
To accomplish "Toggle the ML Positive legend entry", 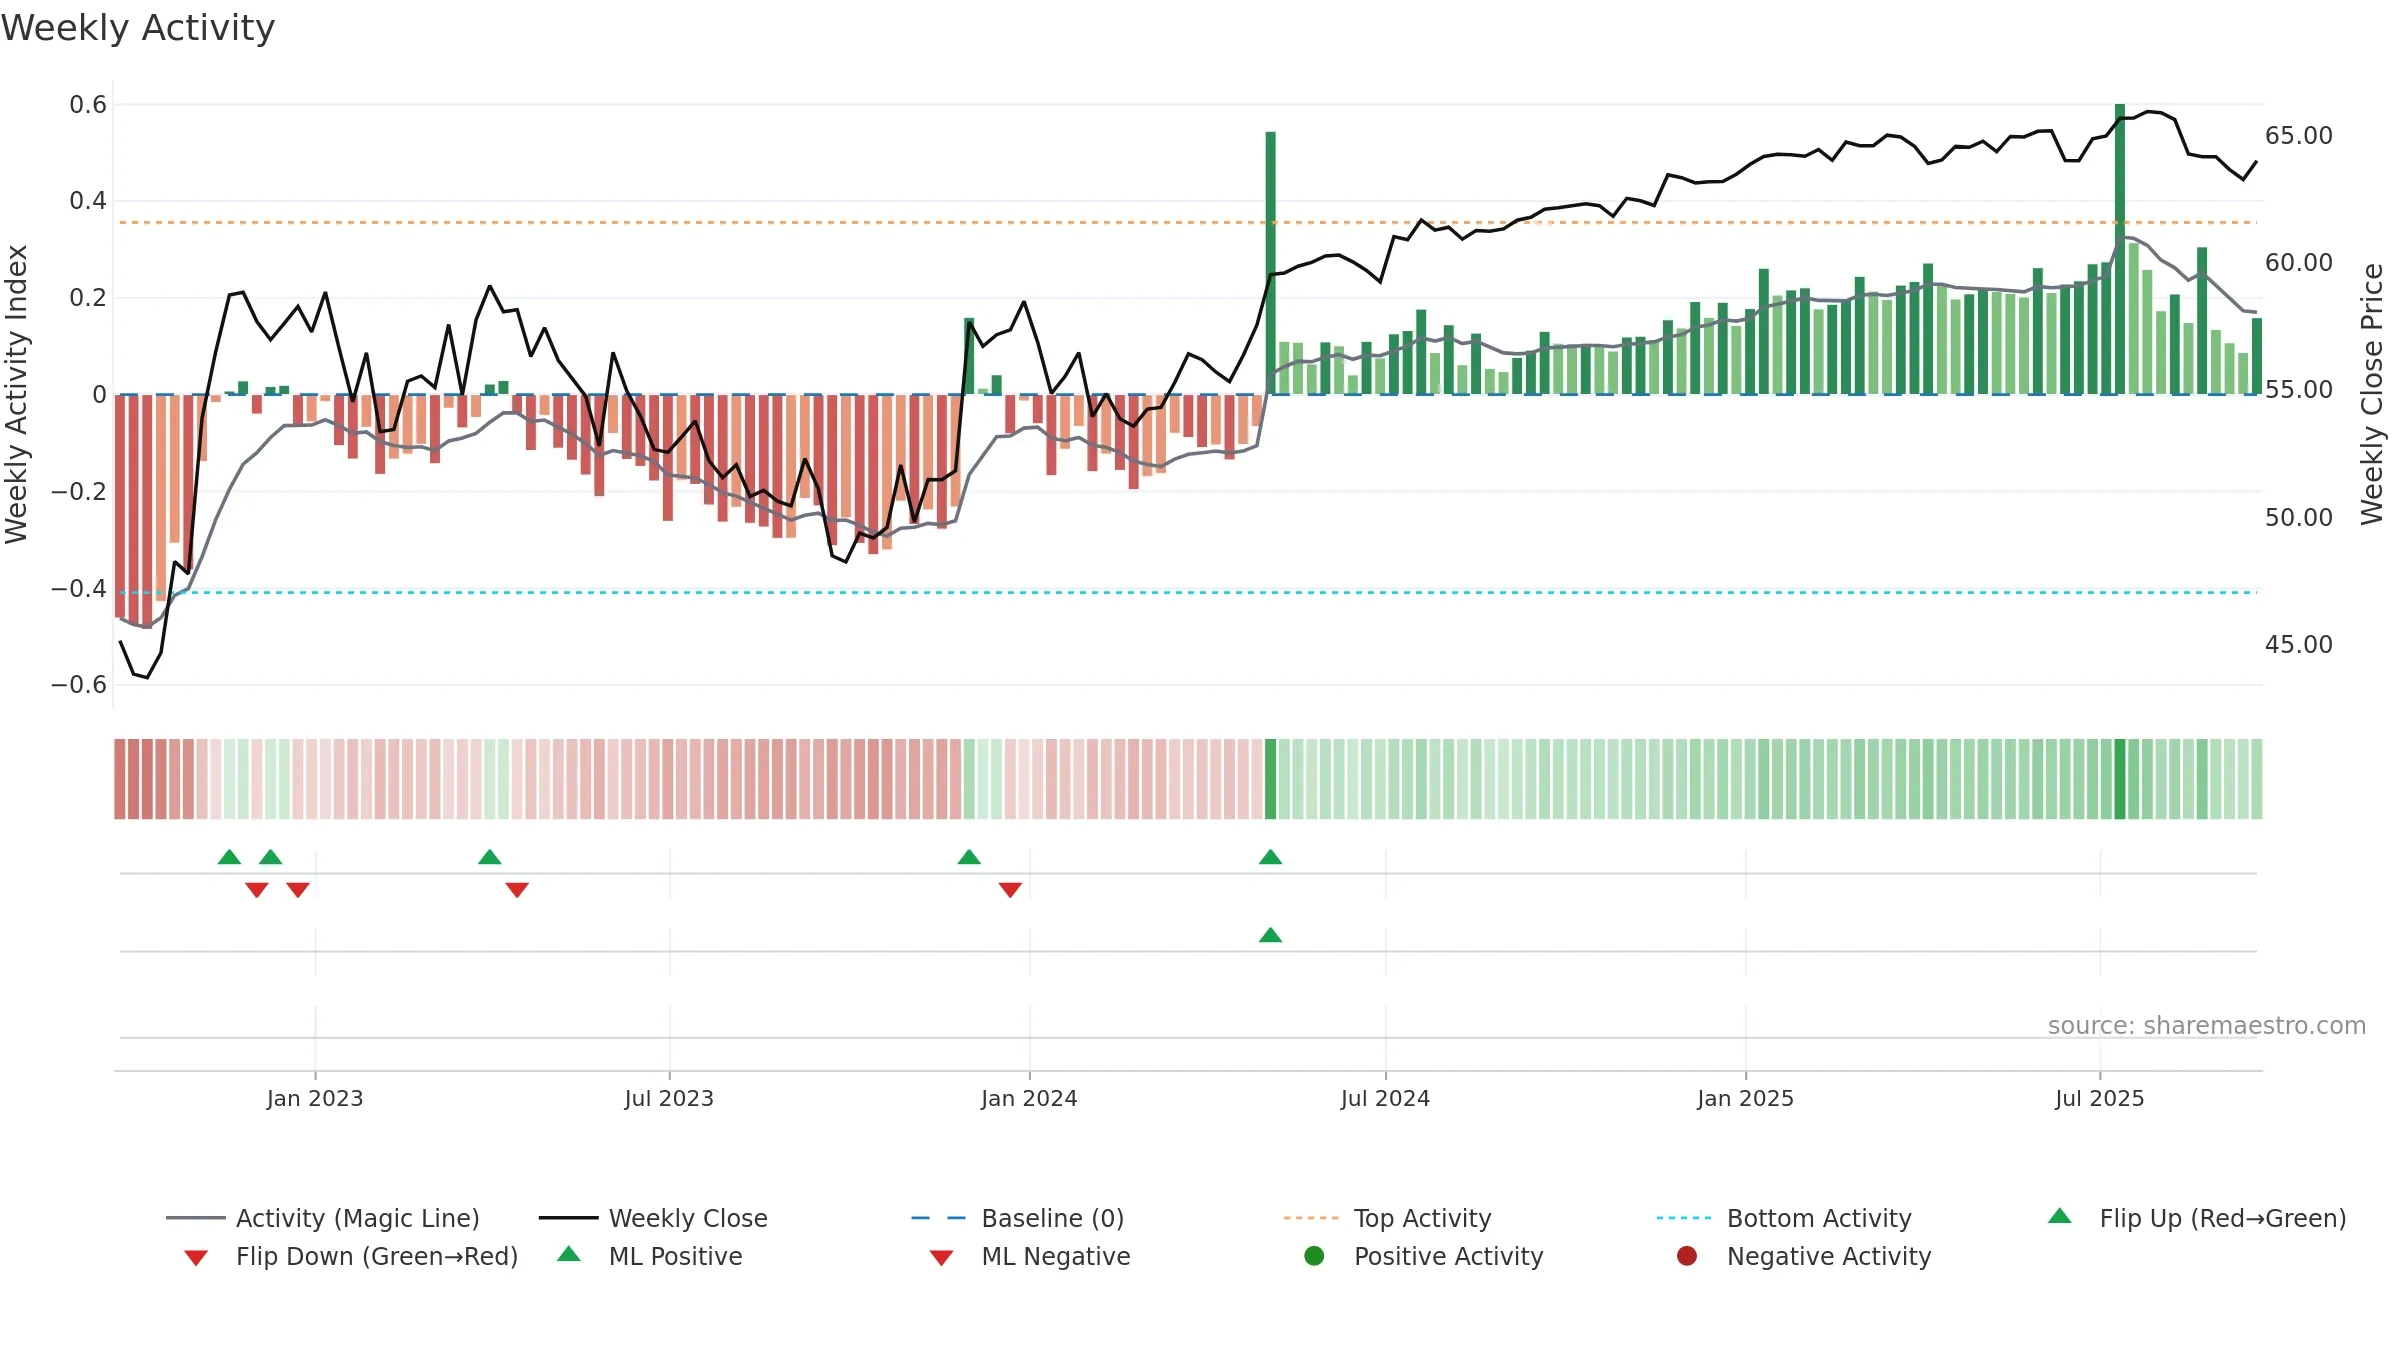I will (x=650, y=1256).
